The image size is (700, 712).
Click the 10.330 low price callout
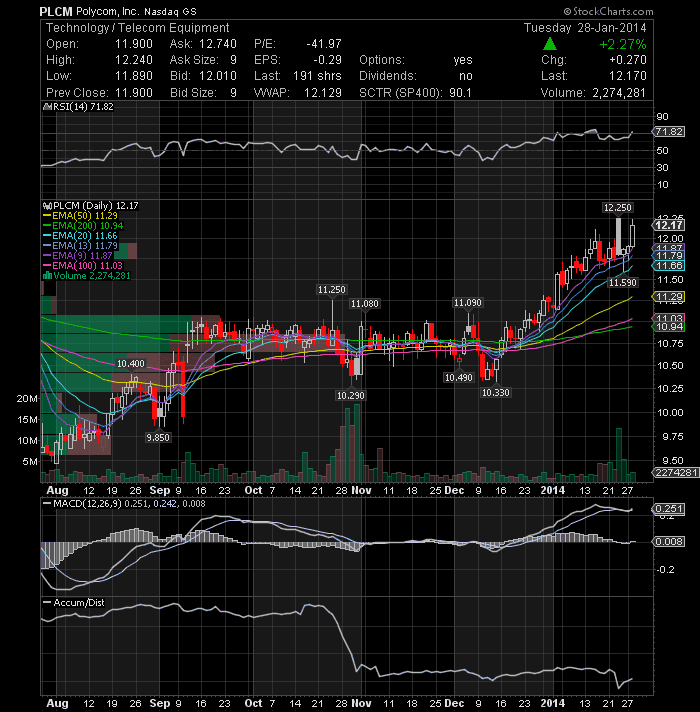click(495, 392)
